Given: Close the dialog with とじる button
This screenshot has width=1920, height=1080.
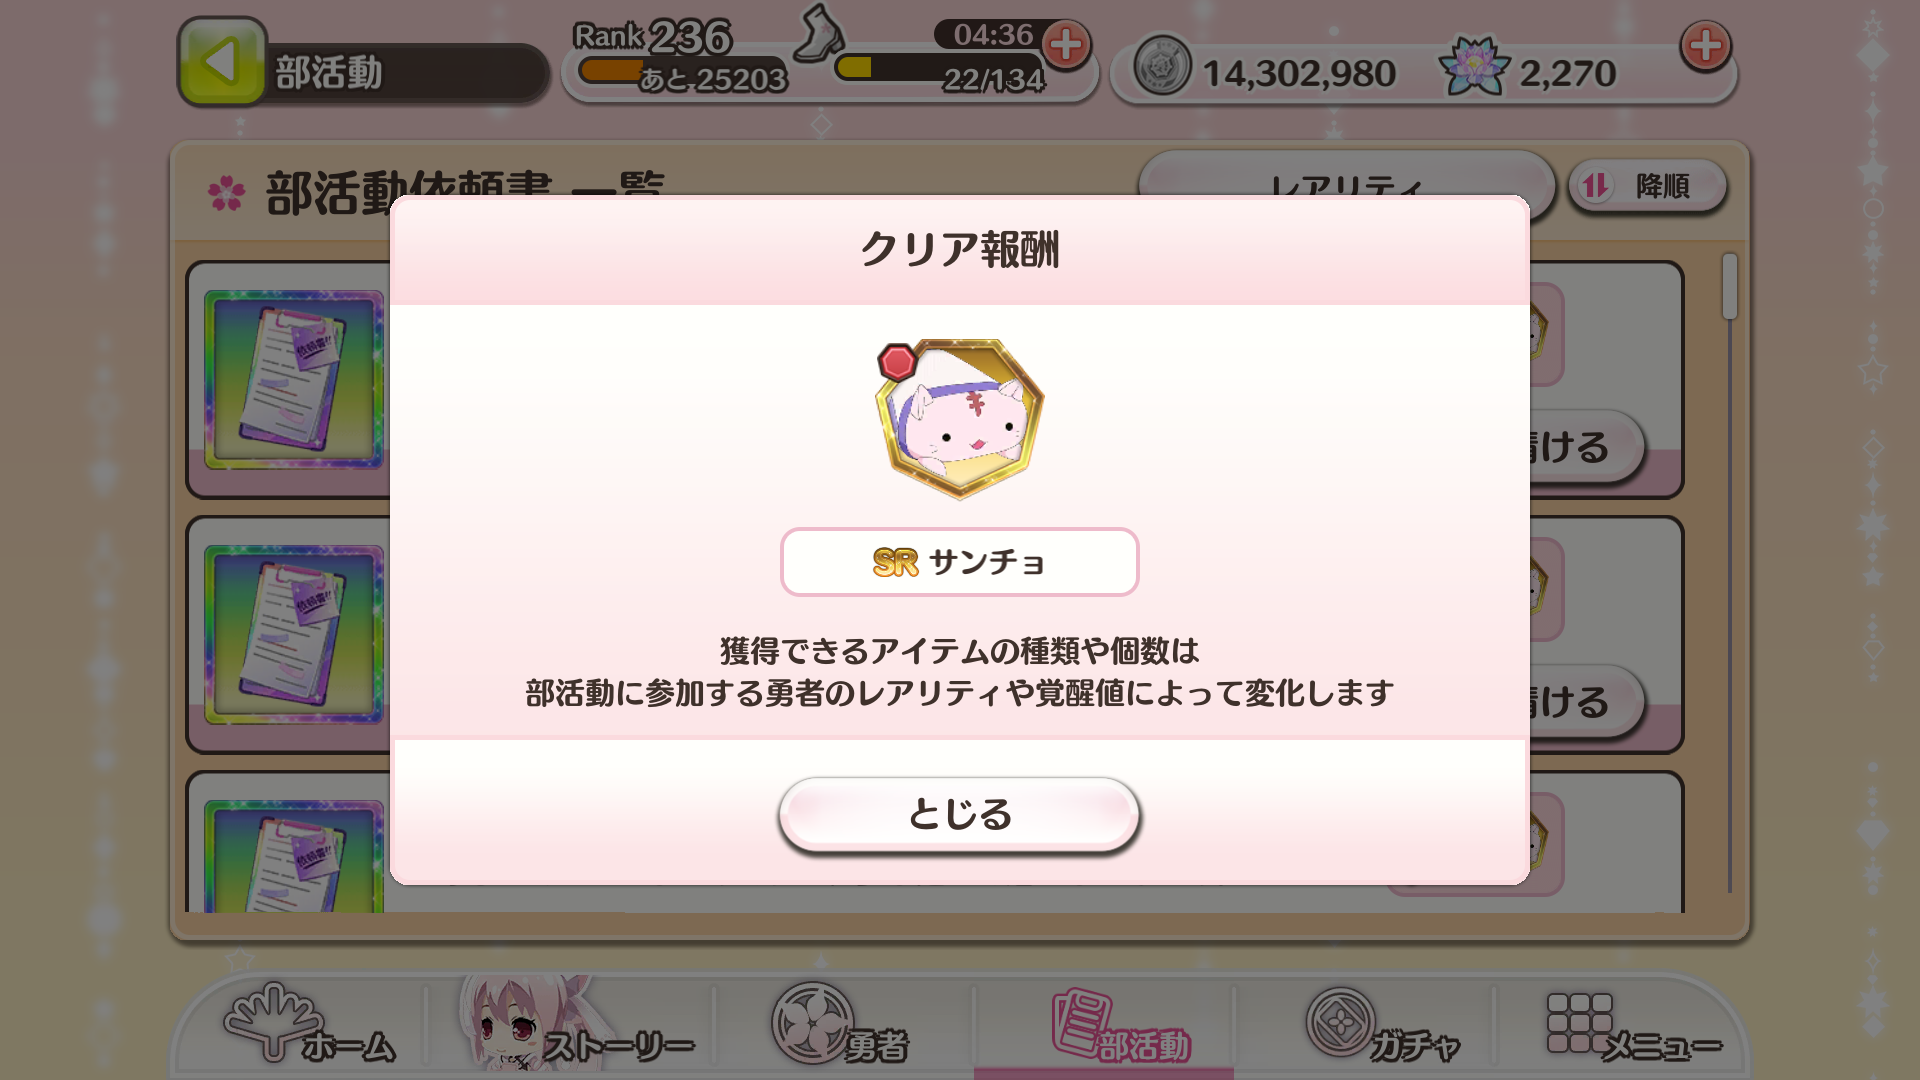Looking at the screenshot, I should [x=959, y=814].
